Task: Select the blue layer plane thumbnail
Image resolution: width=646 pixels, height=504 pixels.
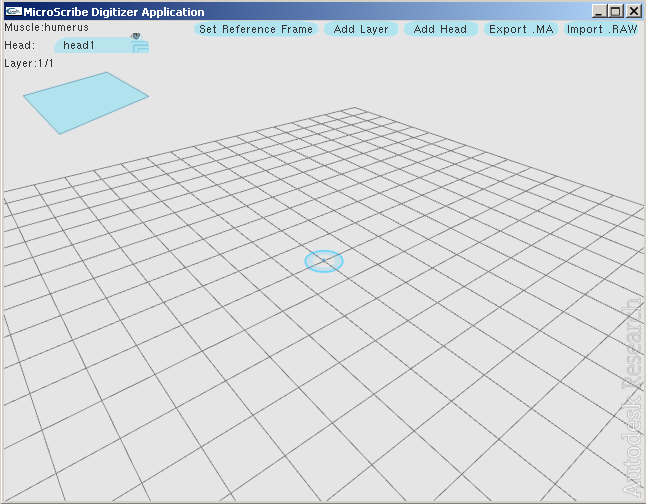Action: click(86, 103)
